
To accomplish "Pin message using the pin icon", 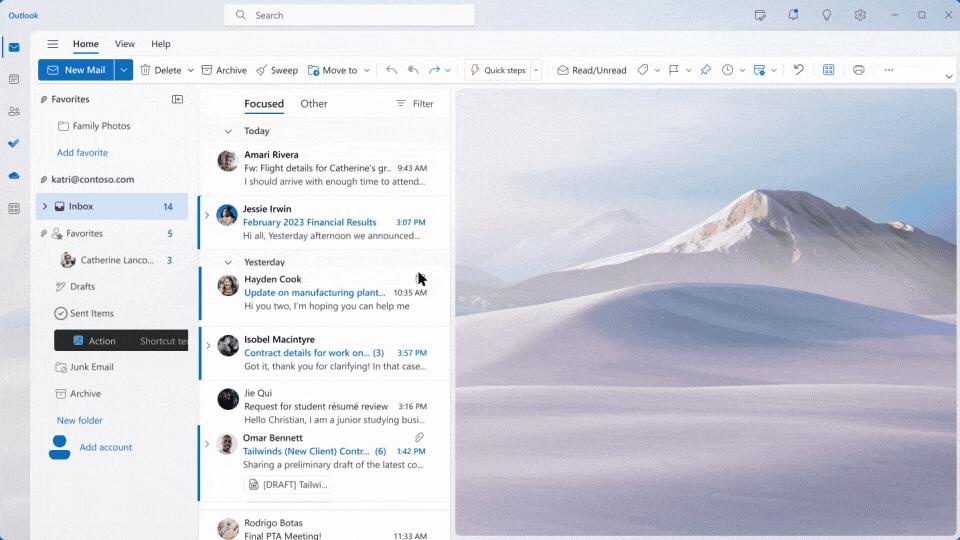I will (x=705, y=70).
